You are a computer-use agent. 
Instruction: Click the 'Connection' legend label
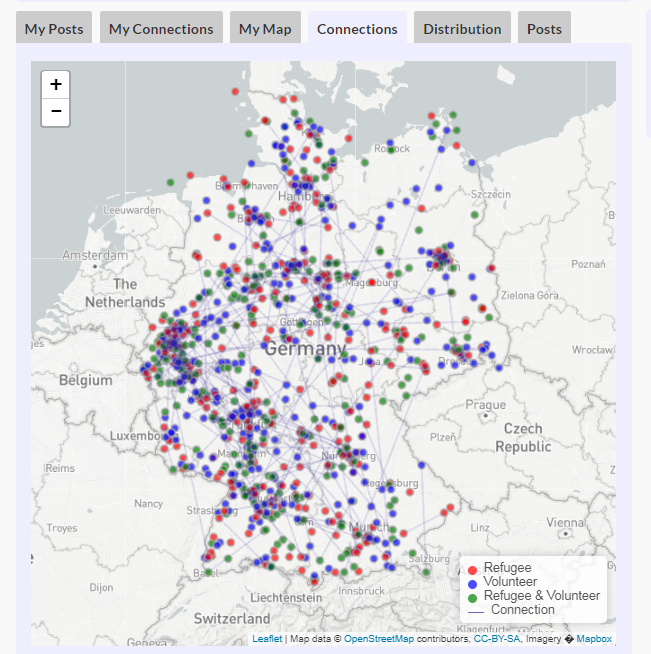[523, 609]
